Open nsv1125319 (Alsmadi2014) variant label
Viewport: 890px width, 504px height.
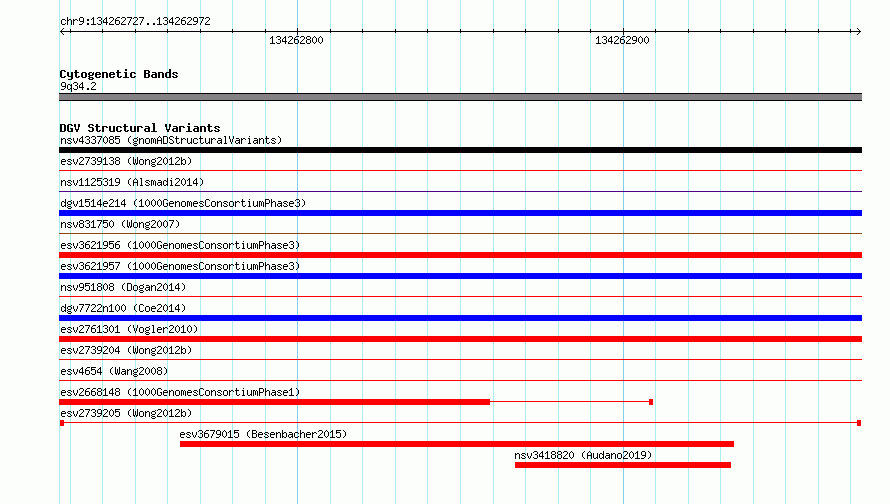[132, 182]
